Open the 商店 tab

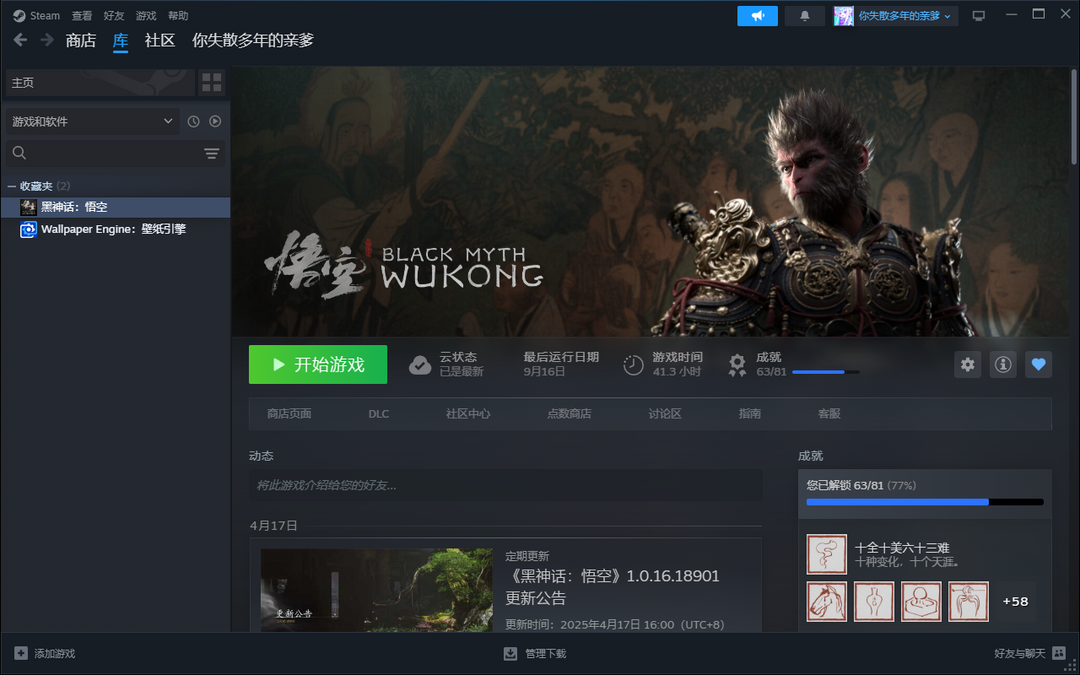pos(81,40)
